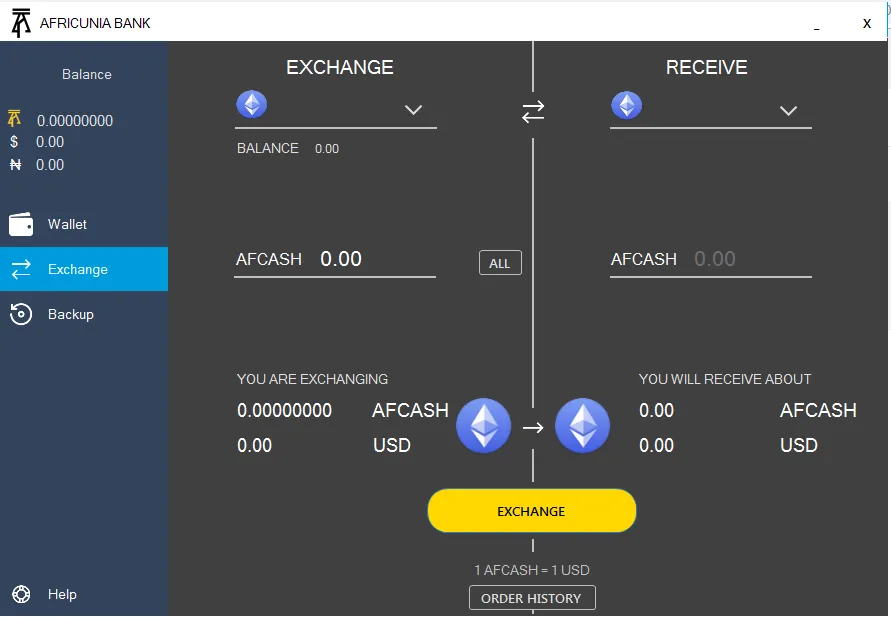Image resolution: width=891 pixels, height=617 pixels.
Task: Expand the EXCHANGE currency dropdown chevron
Action: 413,110
